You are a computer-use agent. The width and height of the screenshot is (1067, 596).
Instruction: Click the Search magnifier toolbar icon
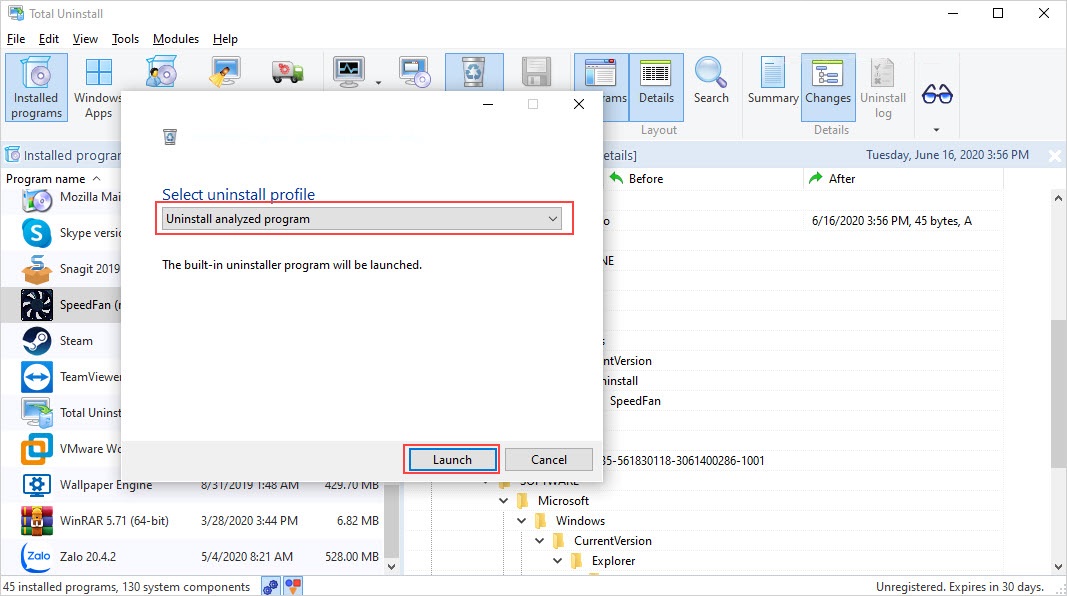tap(711, 82)
